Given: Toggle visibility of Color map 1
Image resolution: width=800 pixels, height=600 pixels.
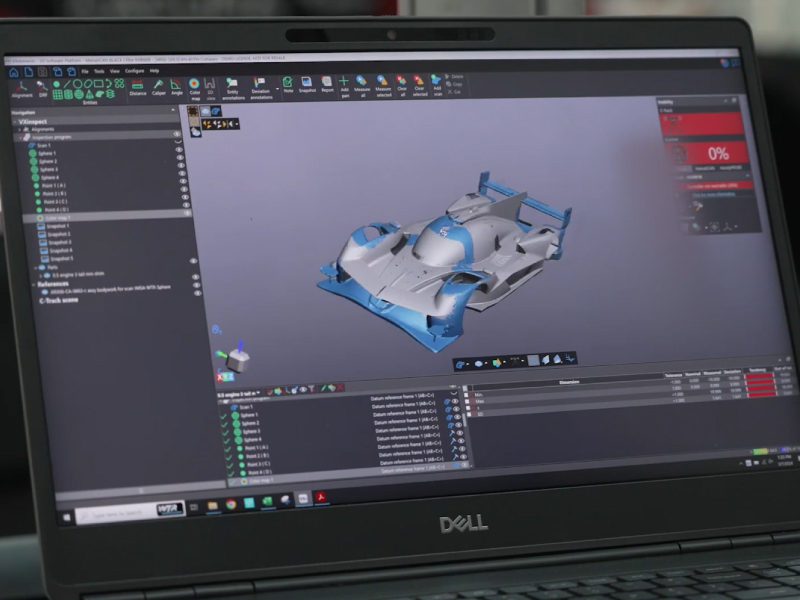Looking at the screenshot, I should 187,213.
